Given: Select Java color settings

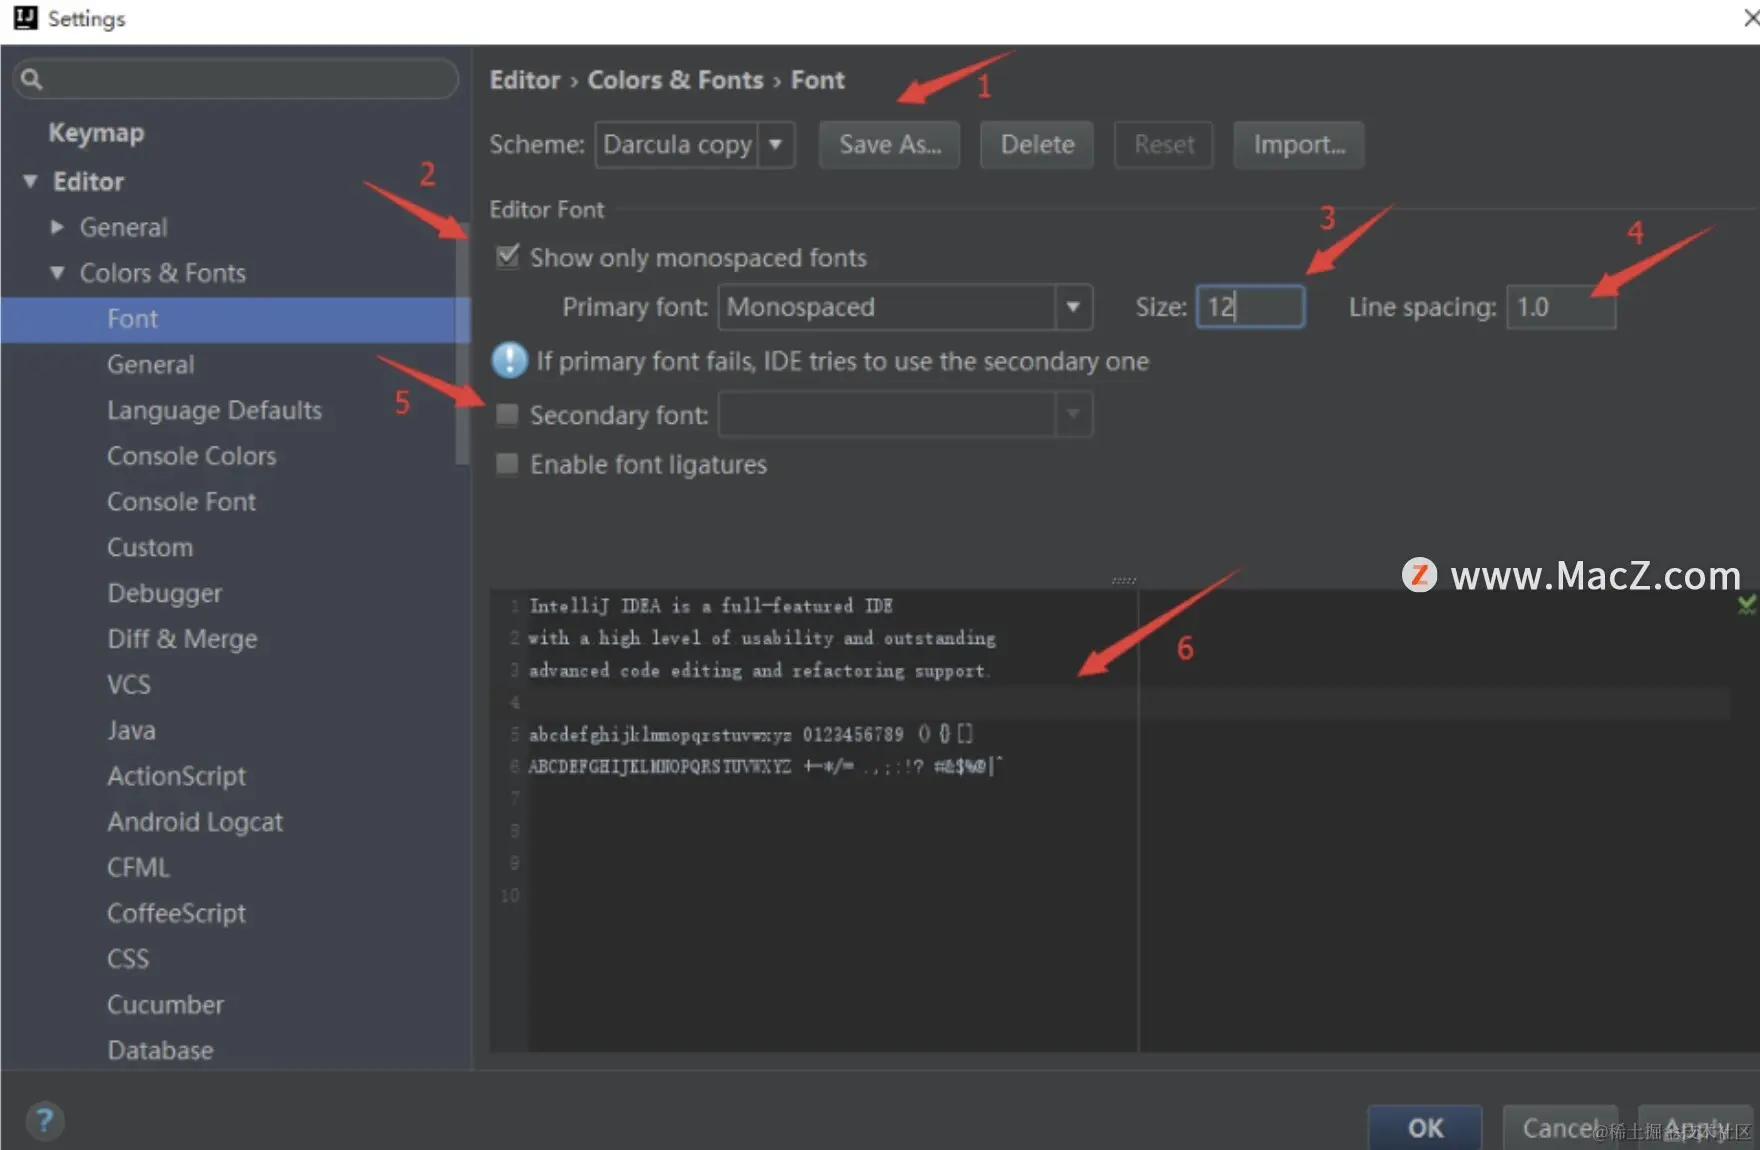Looking at the screenshot, I should (131, 731).
